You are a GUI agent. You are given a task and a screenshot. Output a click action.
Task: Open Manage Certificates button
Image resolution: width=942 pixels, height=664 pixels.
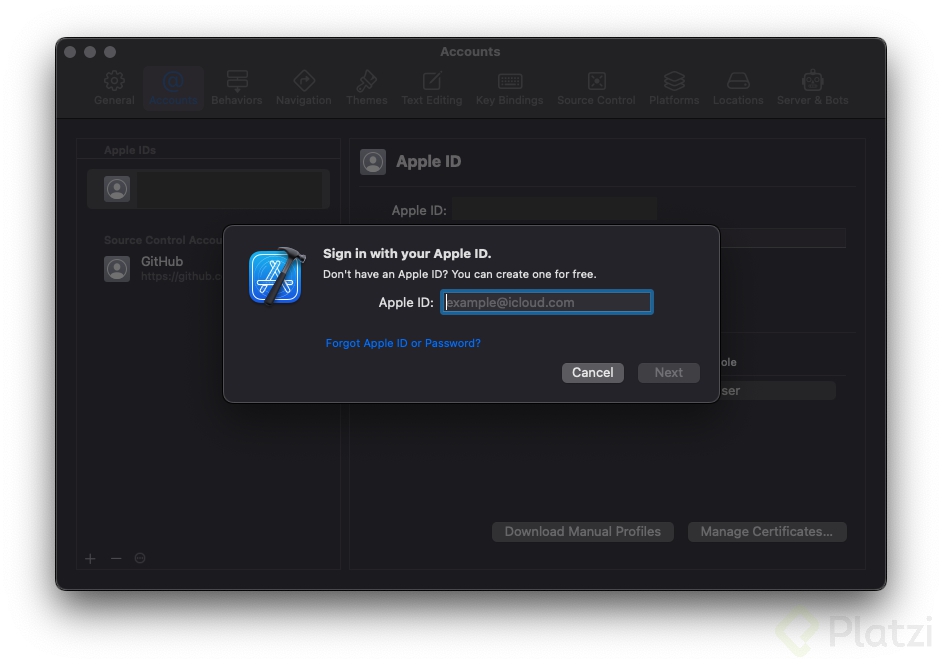coord(767,532)
